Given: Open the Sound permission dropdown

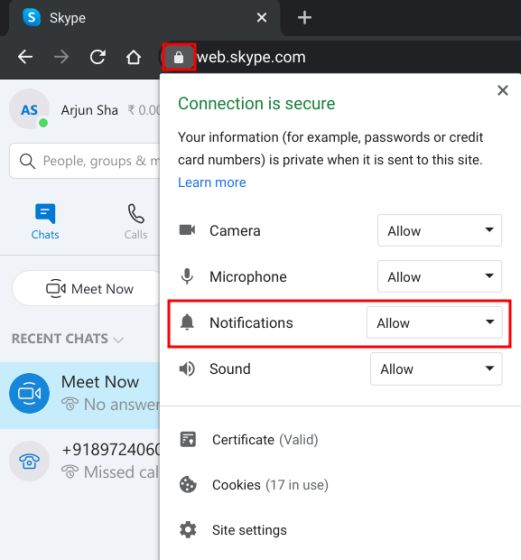Looking at the screenshot, I should click(436, 369).
